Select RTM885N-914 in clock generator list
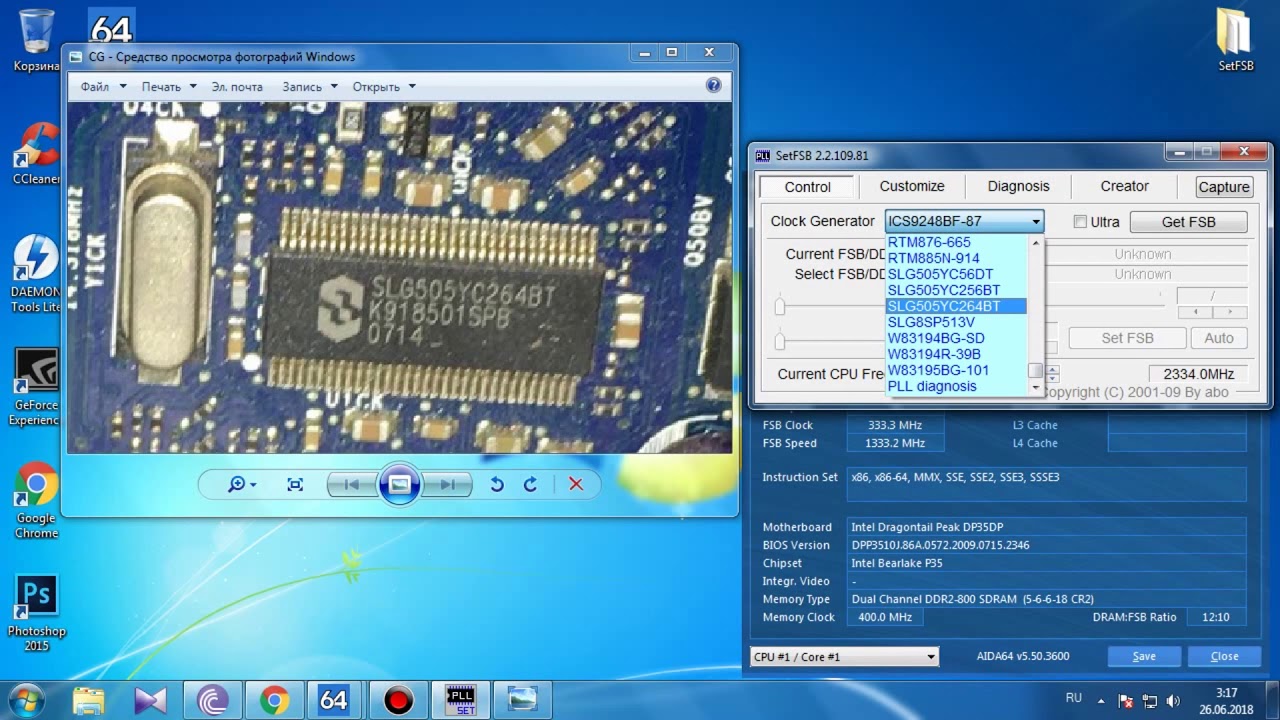The height and width of the screenshot is (720, 1280). [957, 258]
